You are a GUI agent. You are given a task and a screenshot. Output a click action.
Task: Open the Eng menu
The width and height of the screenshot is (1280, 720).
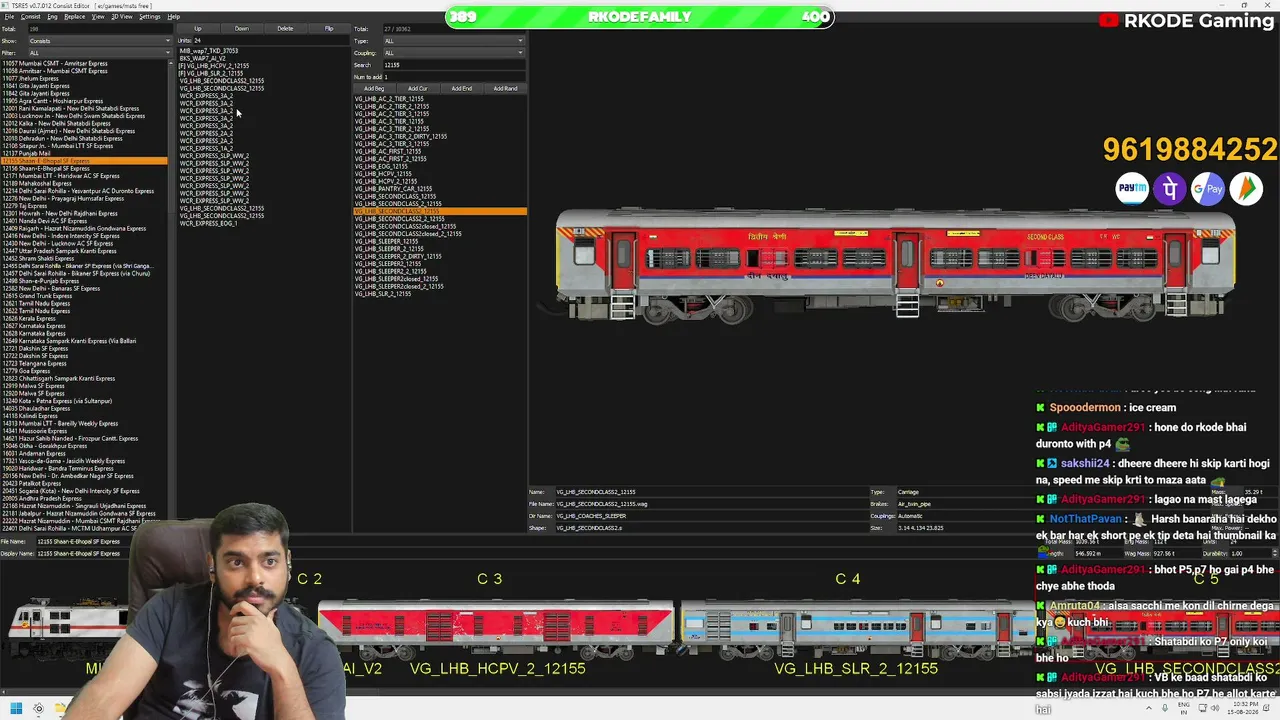point(52,17)
